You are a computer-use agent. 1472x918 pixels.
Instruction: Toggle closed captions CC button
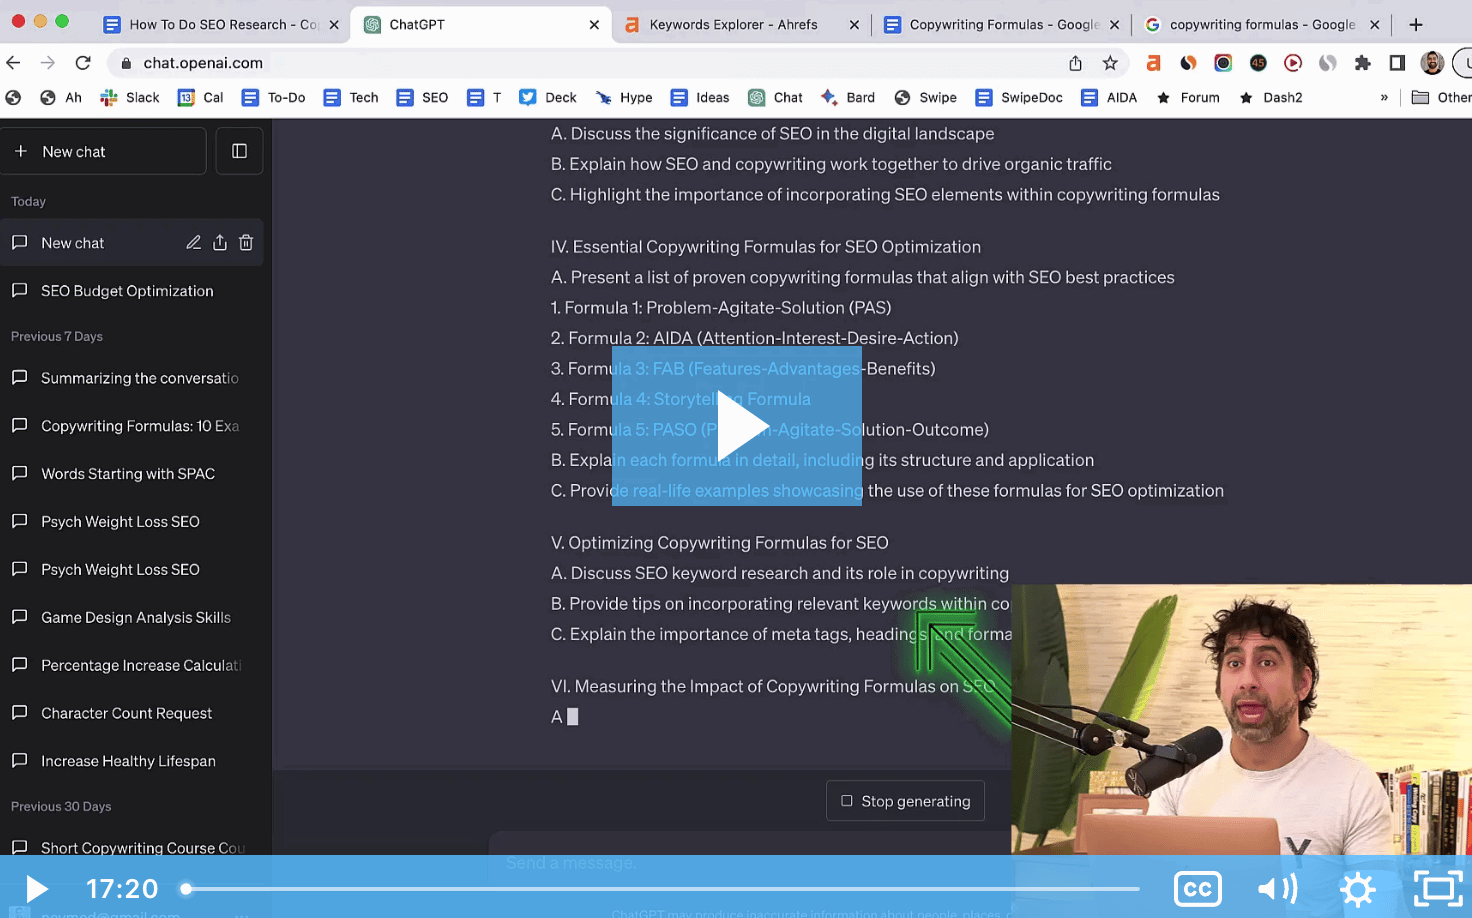(x=1198, y=889)
